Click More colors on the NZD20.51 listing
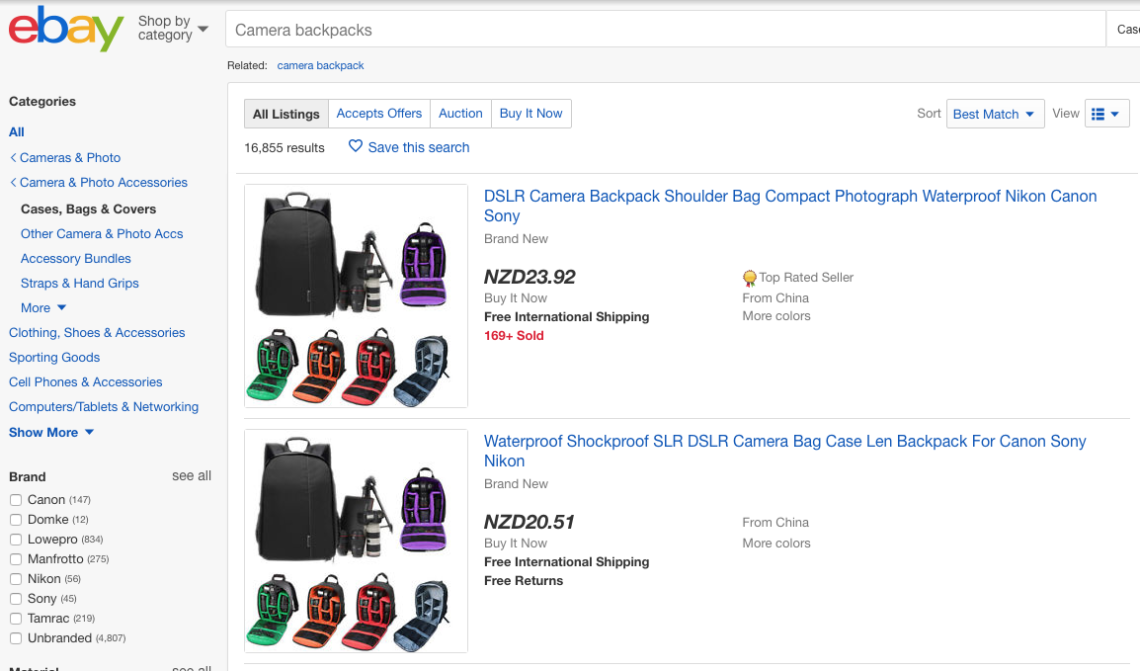The height and width of the screenshot is (671, 1140). pyautogui.click(x=776, y=543)
